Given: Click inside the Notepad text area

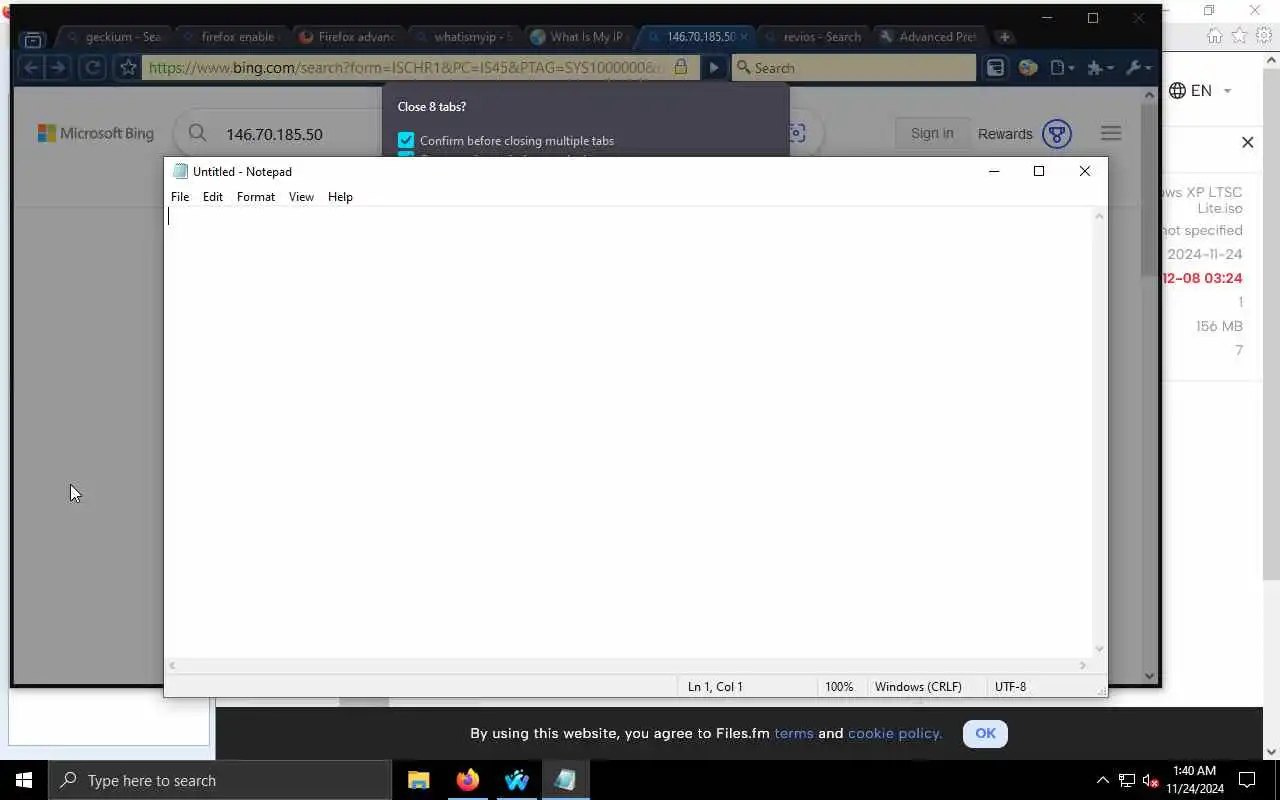Looking at the screenshot, I should [630, 432].
